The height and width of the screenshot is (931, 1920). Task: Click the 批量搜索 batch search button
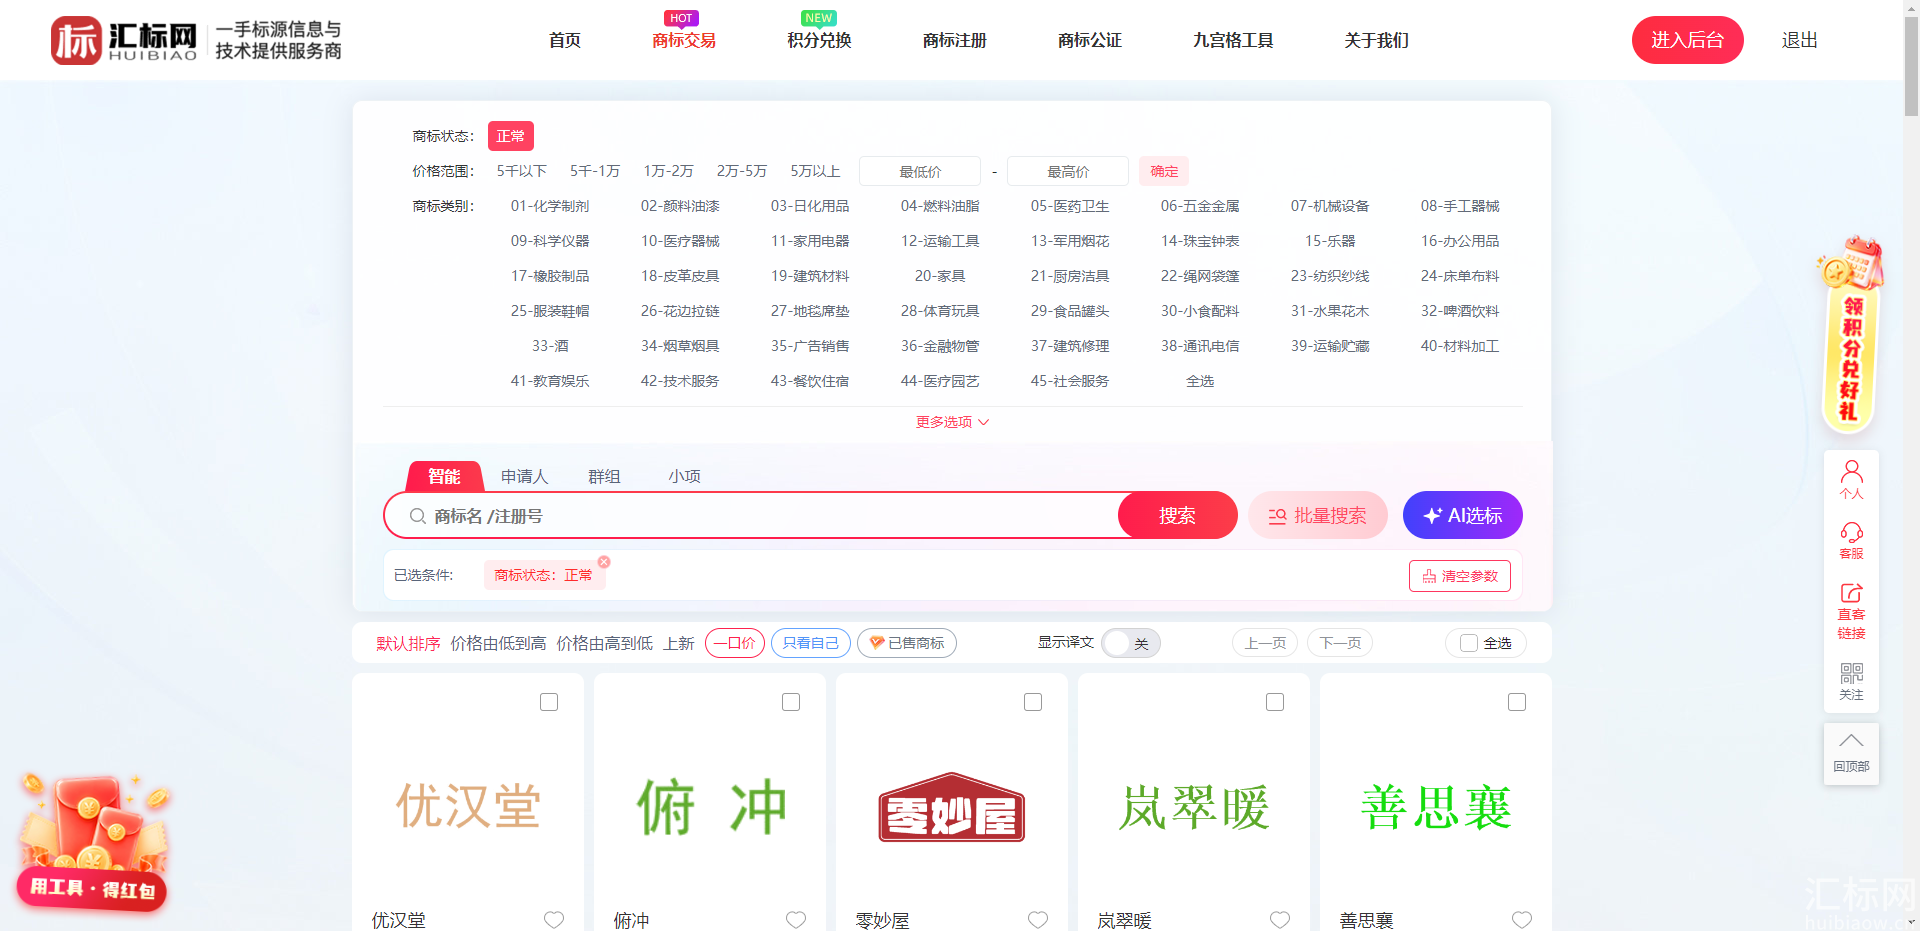coord(1318,516)
